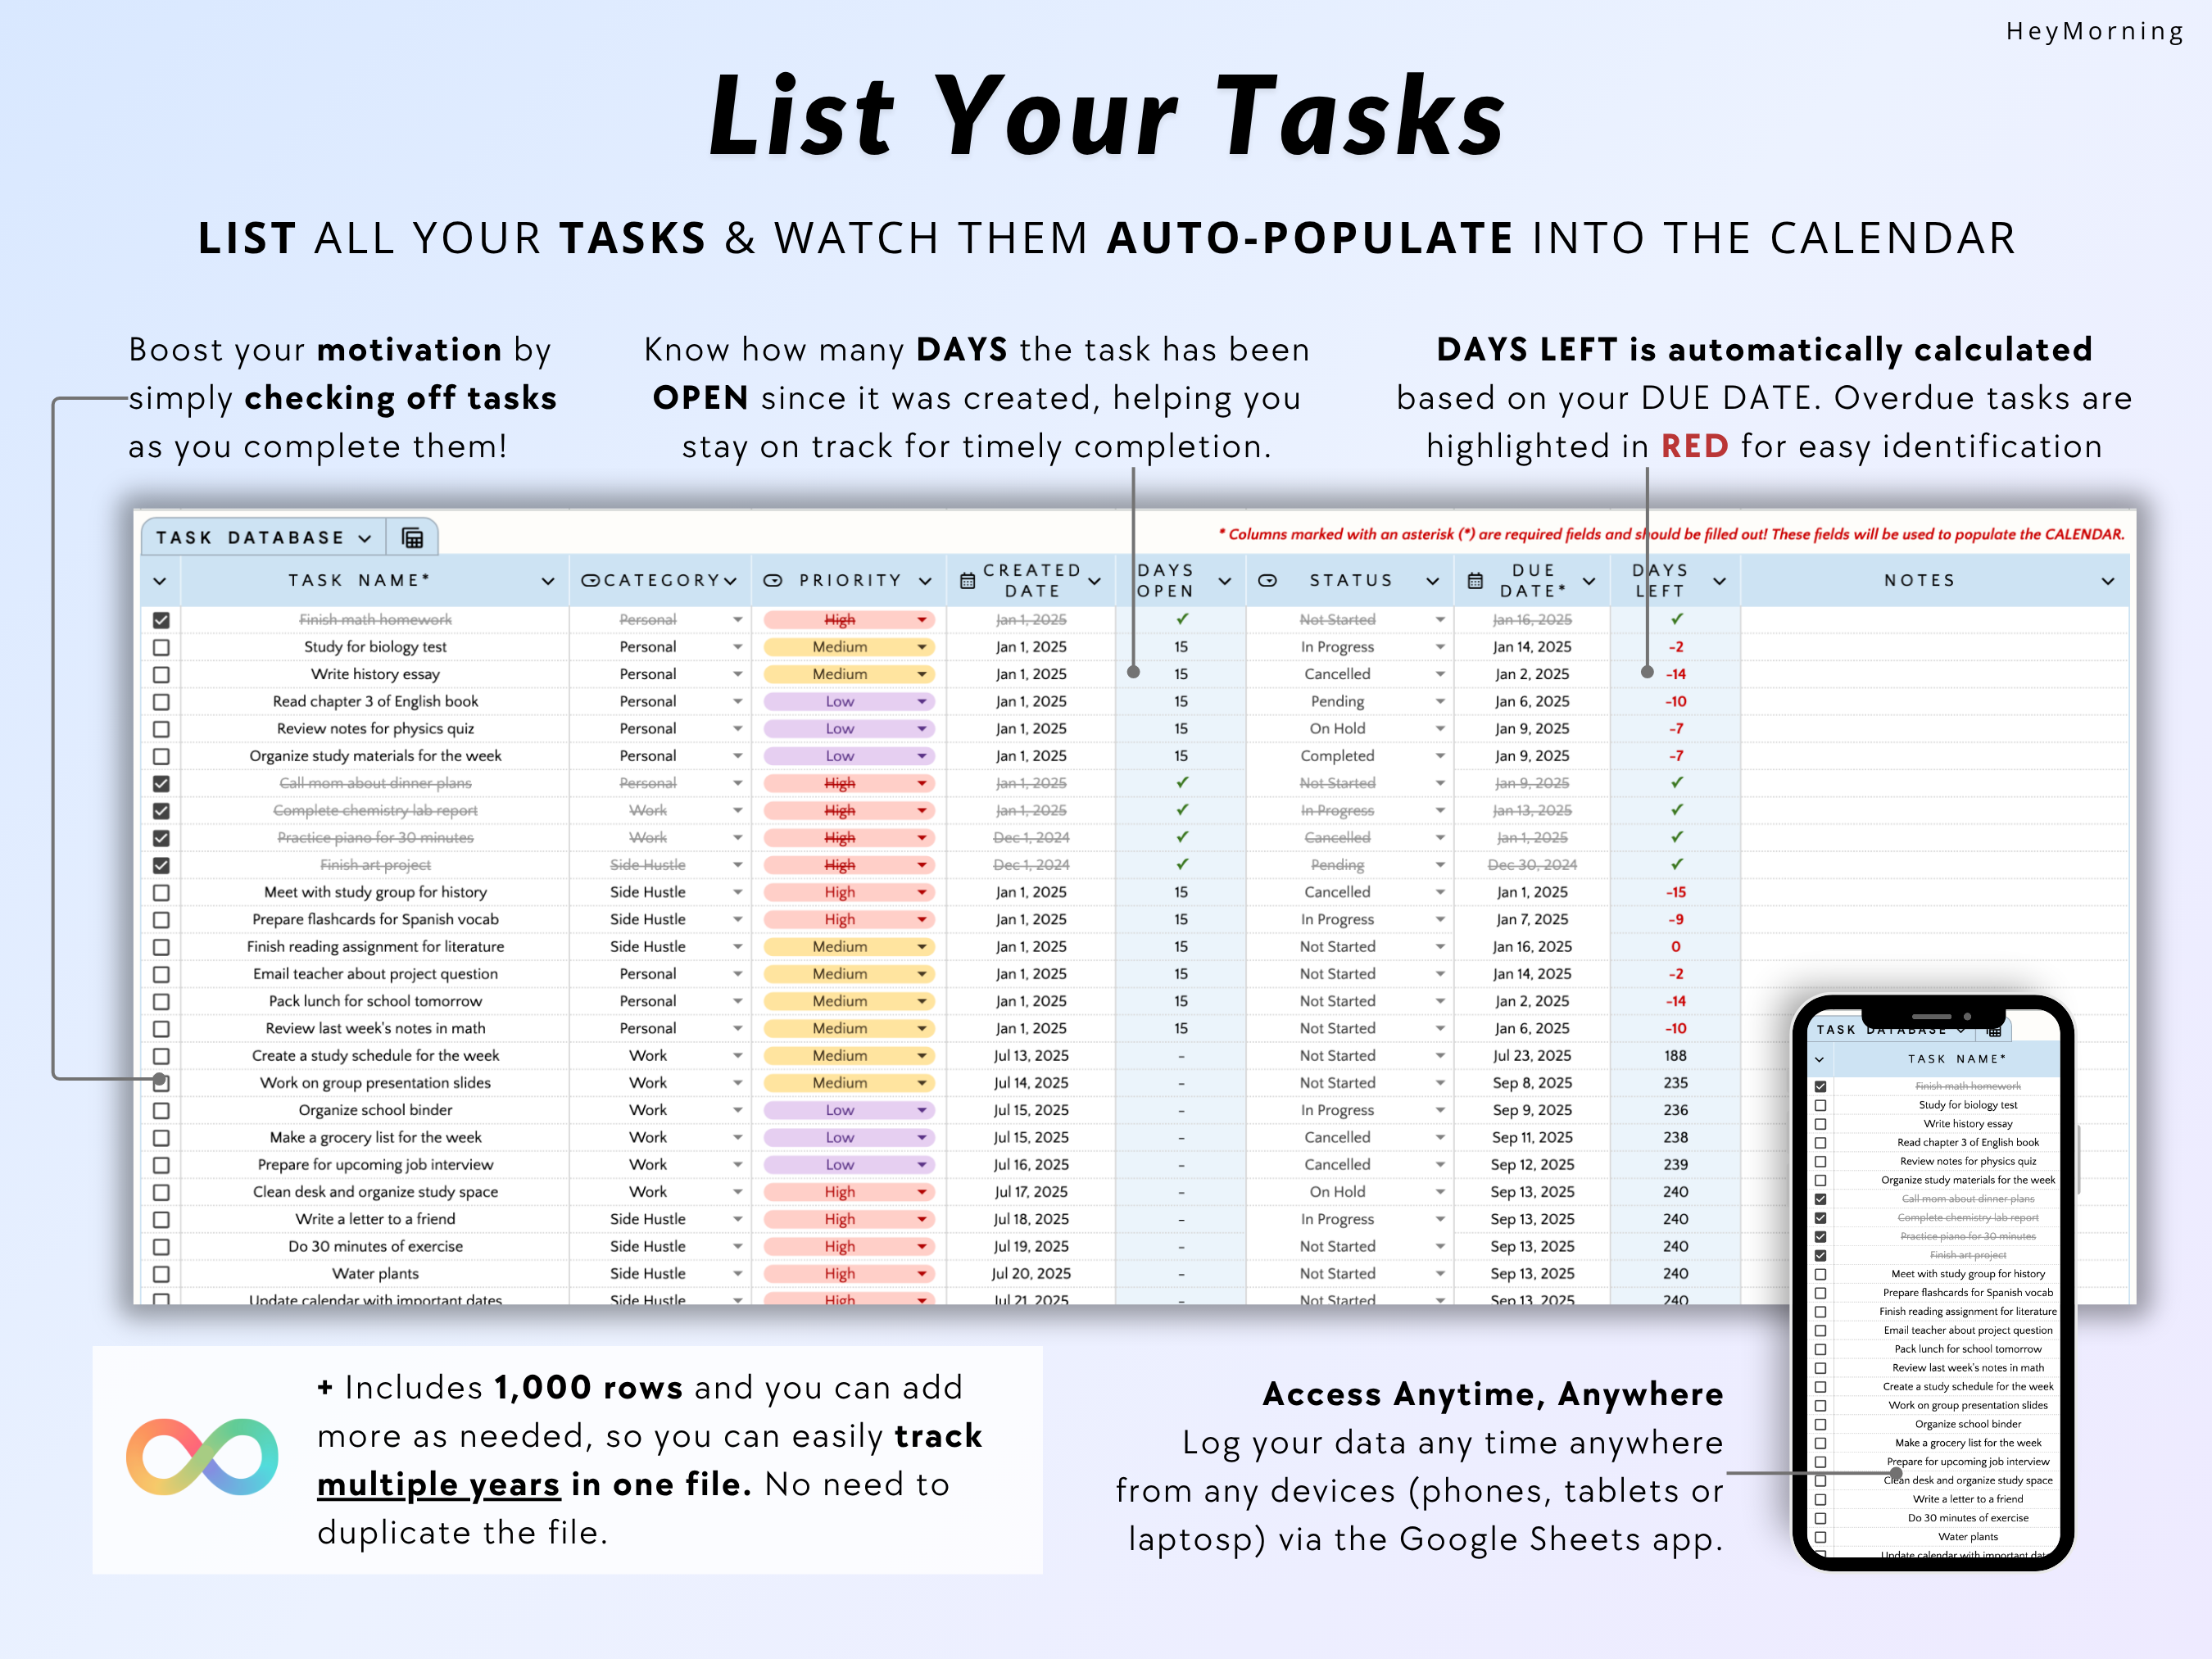Open the Task Name column filter arrow
The height and width of the screenshot is (1659, 2212).
[547, 581]
